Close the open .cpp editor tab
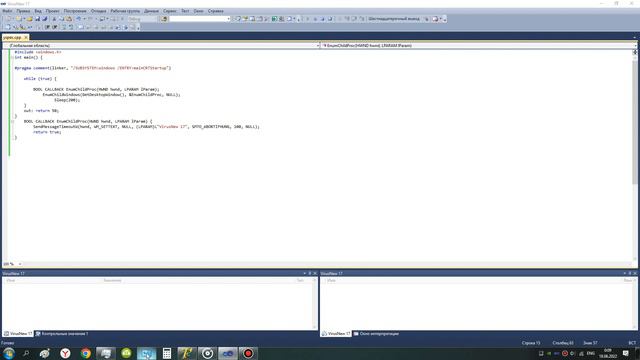 (26, 38)
